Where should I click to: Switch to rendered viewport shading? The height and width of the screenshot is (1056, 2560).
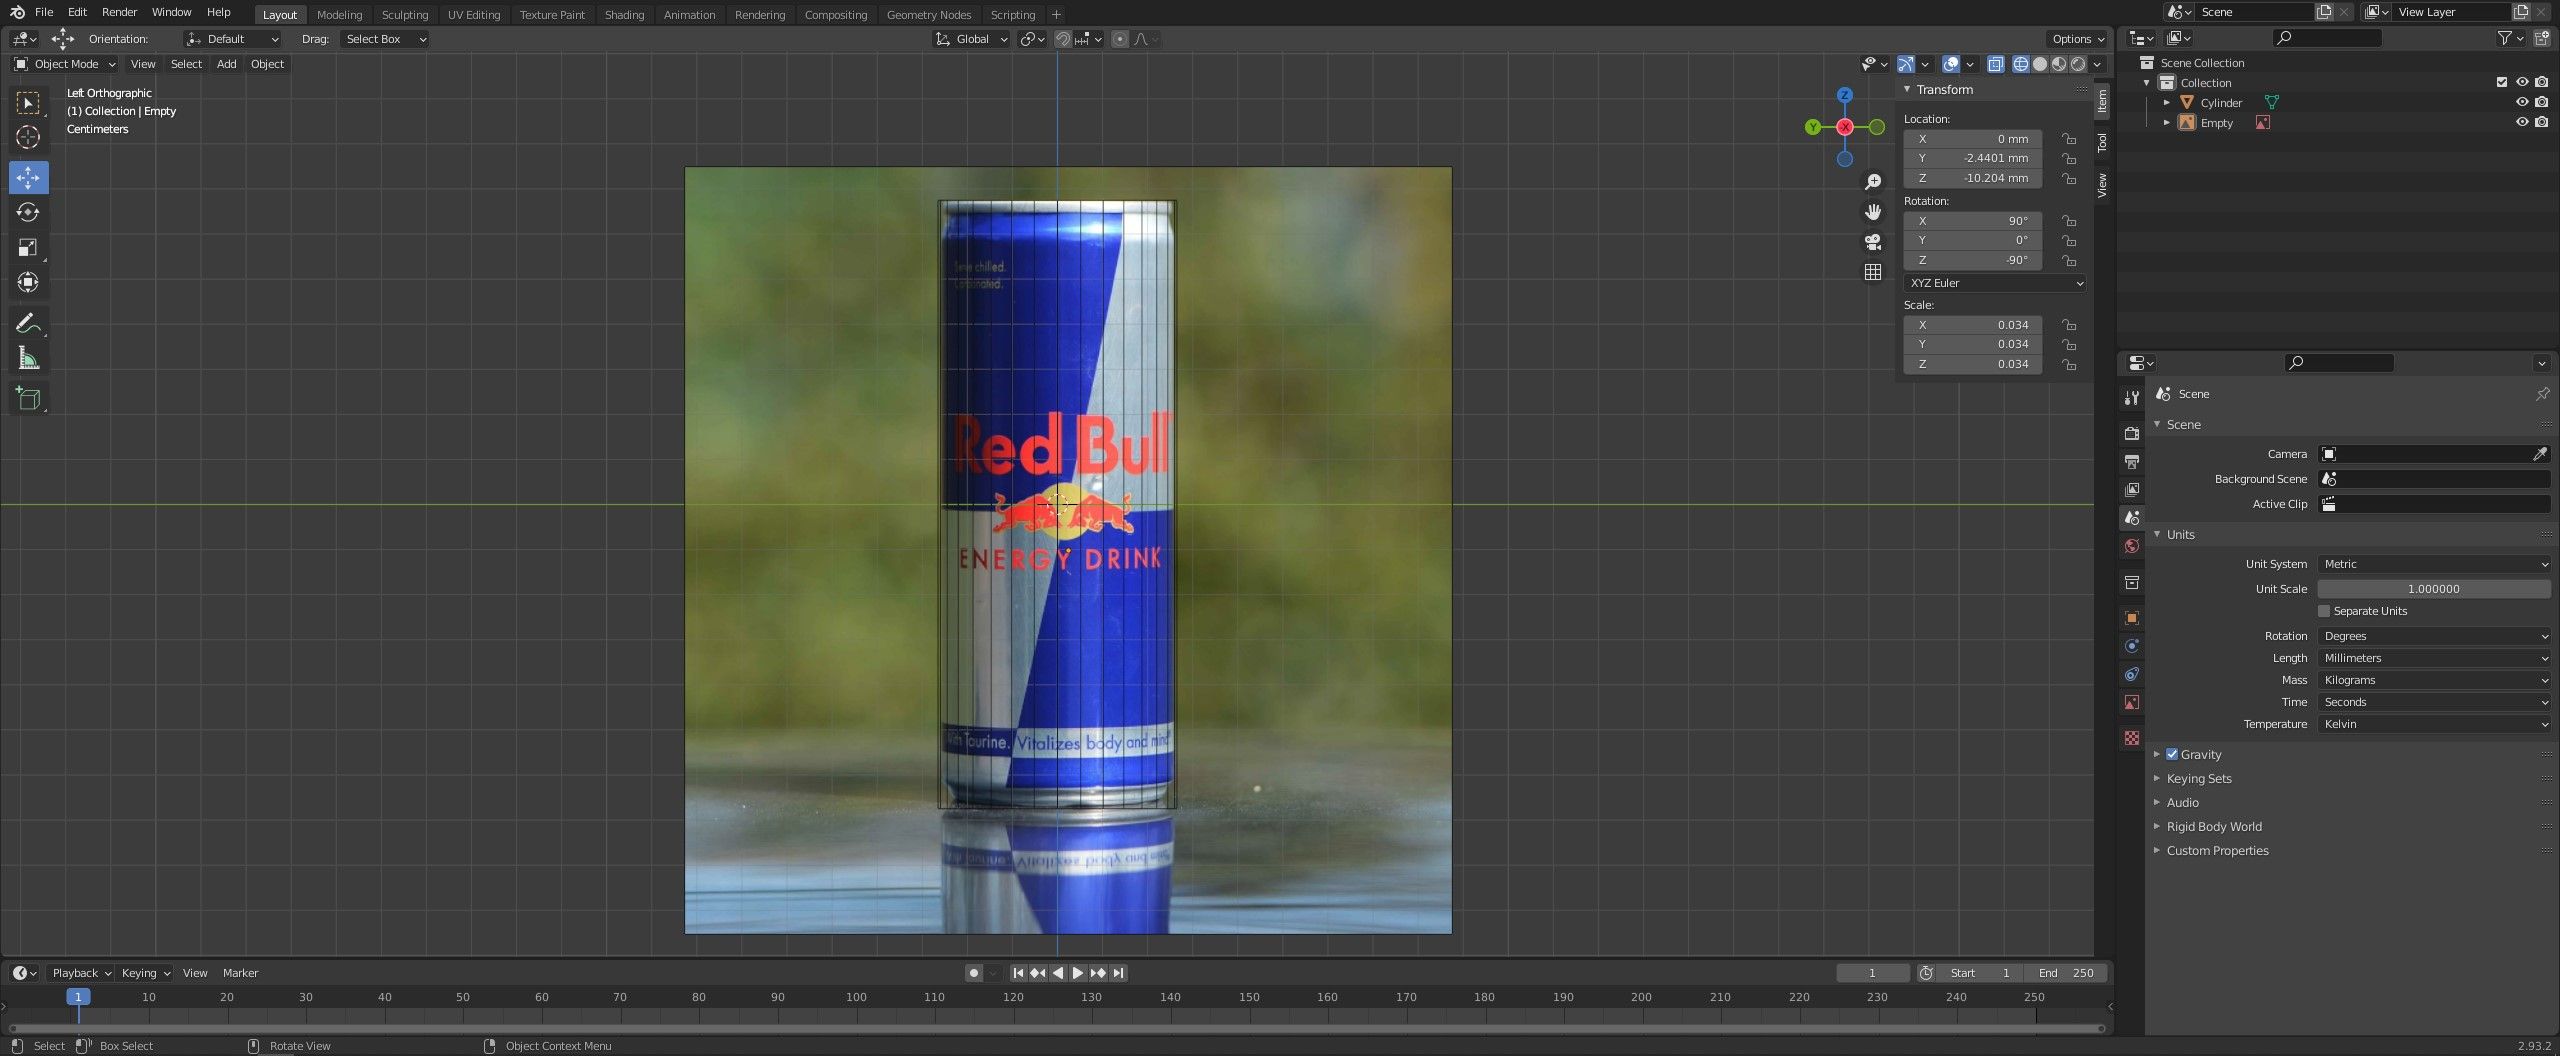point(2078,64)
